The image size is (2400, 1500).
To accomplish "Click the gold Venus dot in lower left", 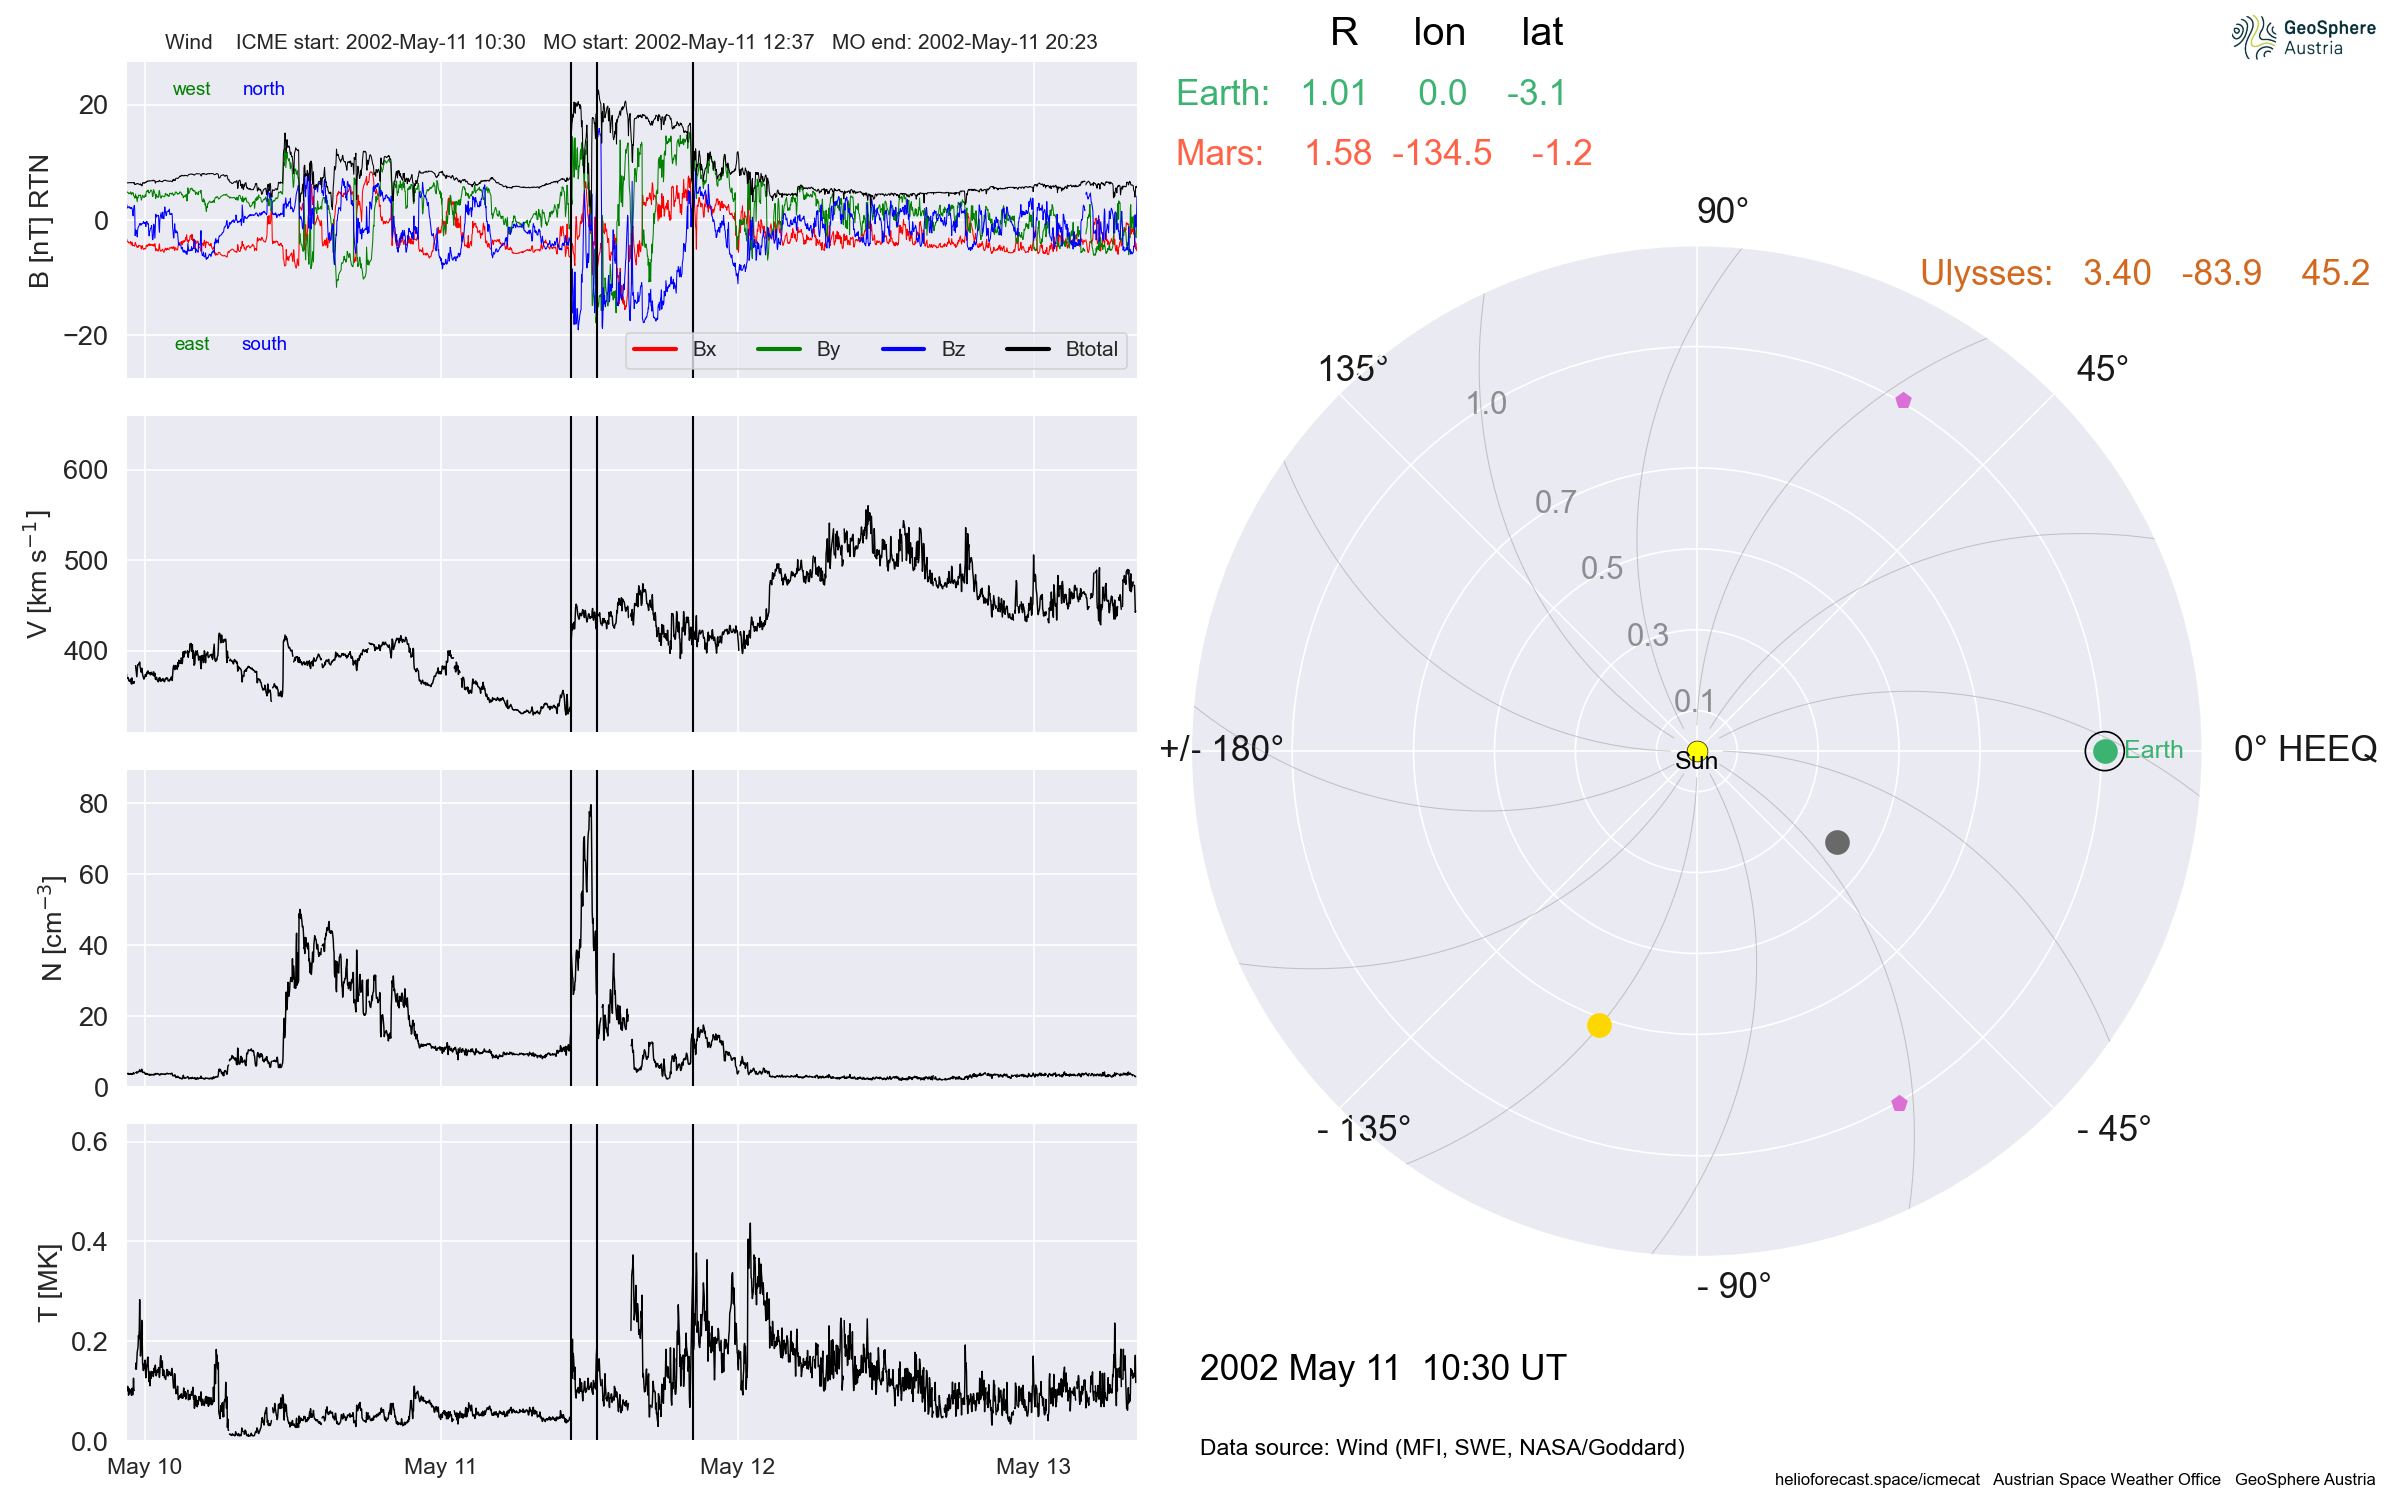I will (1599, 1025).
